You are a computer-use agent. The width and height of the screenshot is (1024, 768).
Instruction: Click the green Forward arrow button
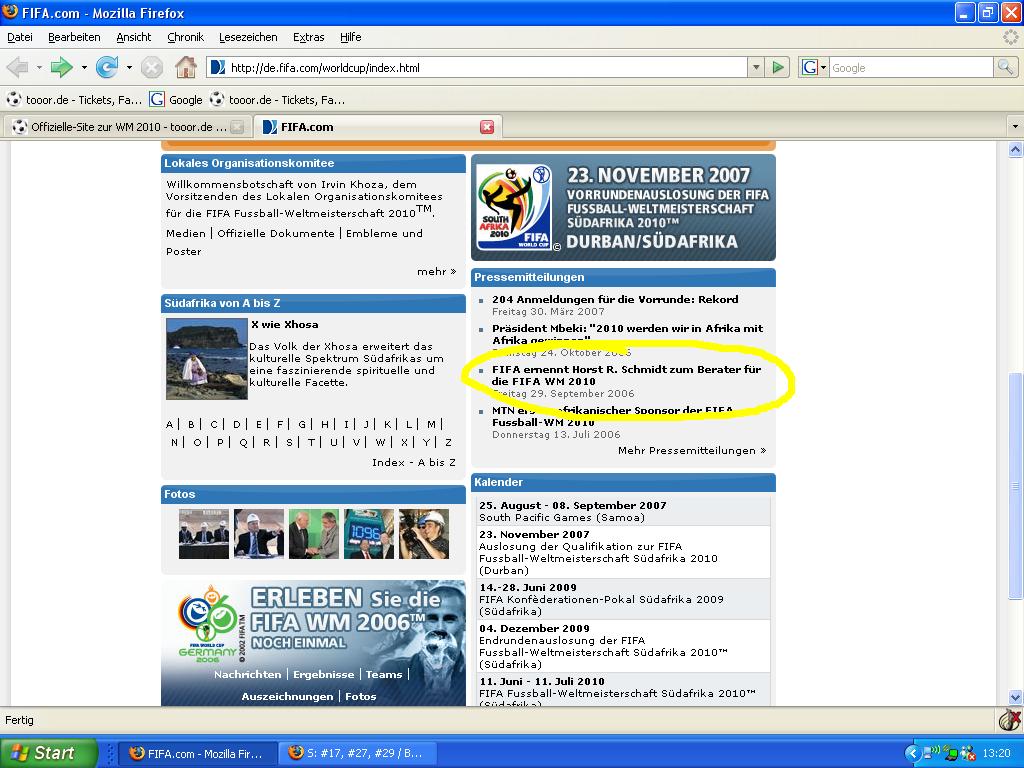[x=61, y=68]
